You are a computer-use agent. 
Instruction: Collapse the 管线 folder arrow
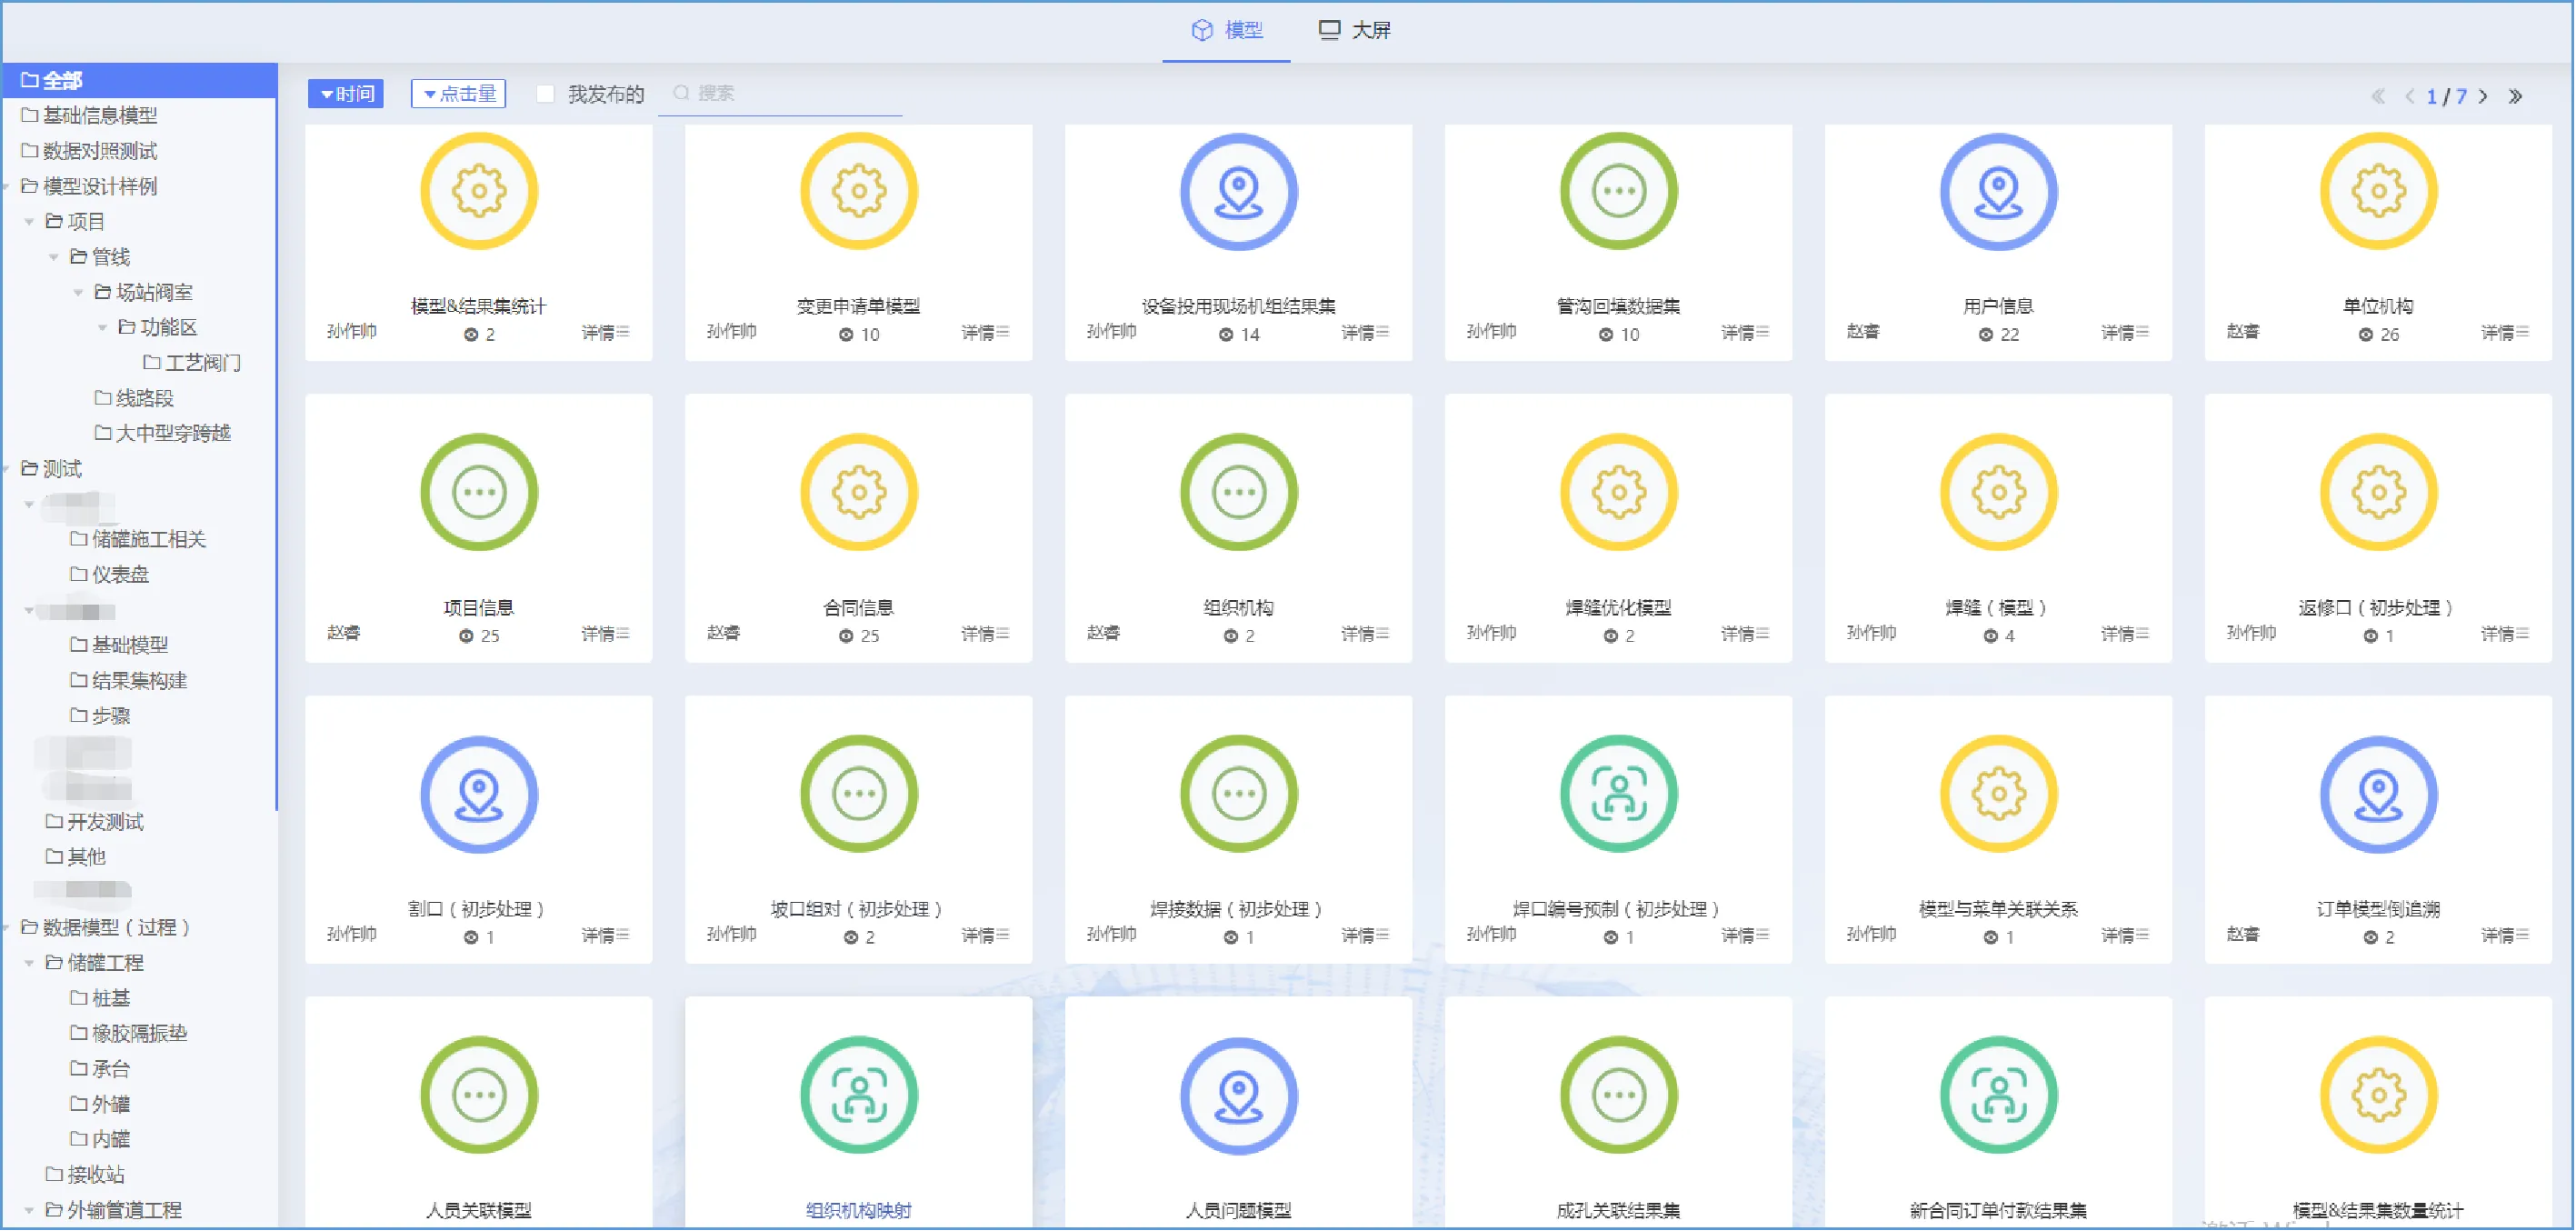pos(54,257)
